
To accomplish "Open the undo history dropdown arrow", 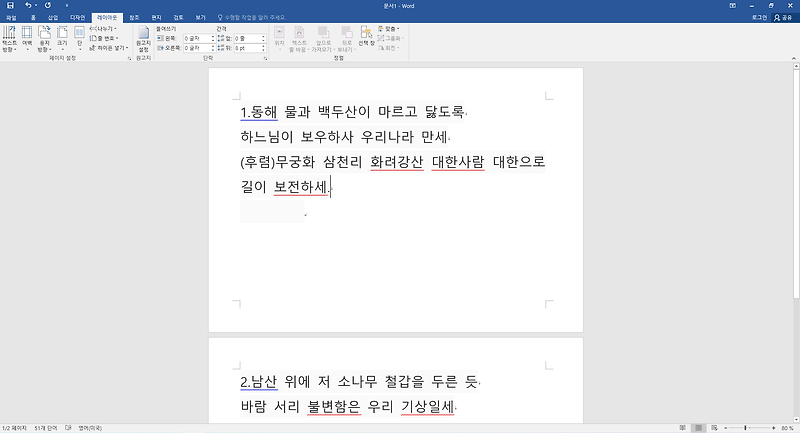I will tap(36, 5).
